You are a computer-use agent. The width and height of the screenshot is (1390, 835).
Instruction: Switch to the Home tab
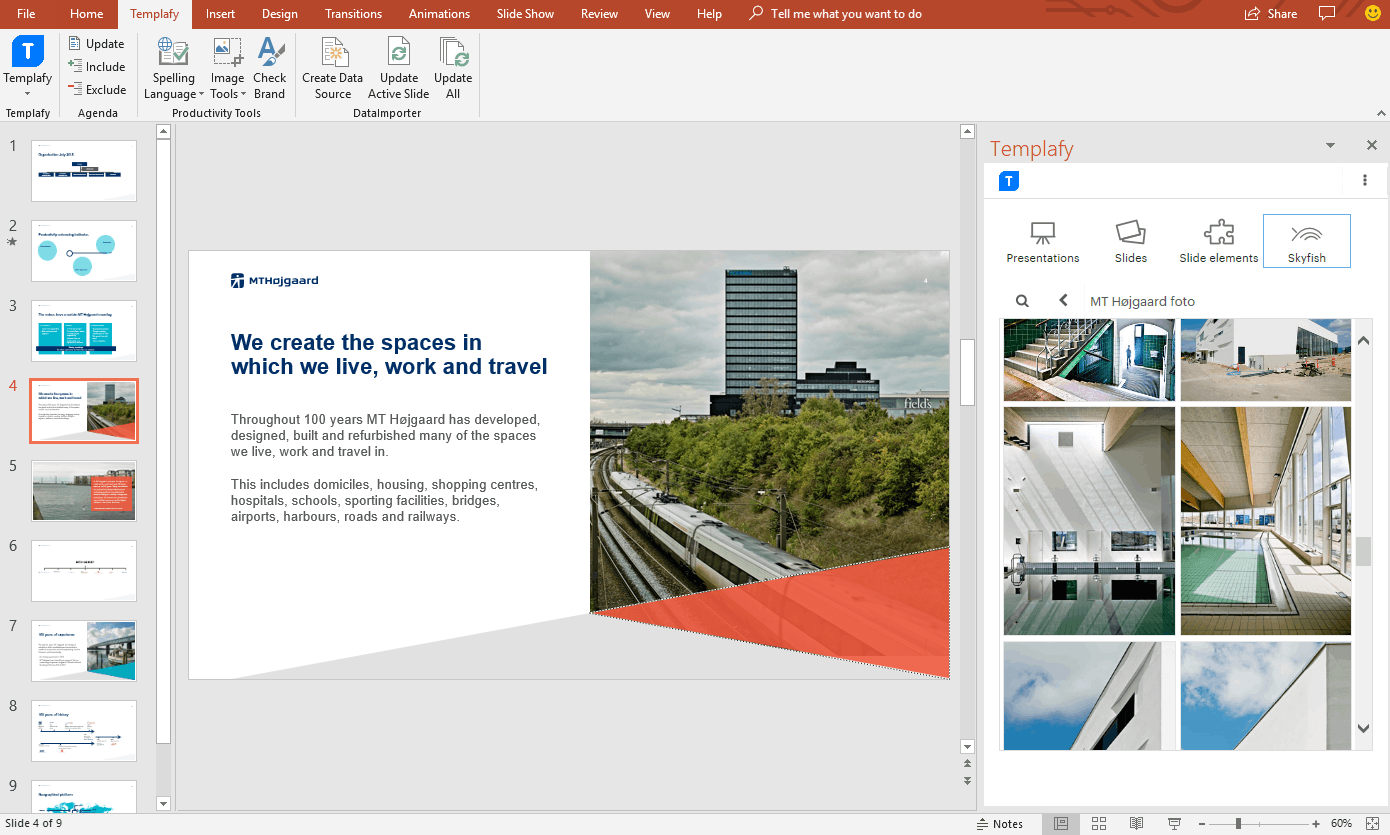coord(87,14)
